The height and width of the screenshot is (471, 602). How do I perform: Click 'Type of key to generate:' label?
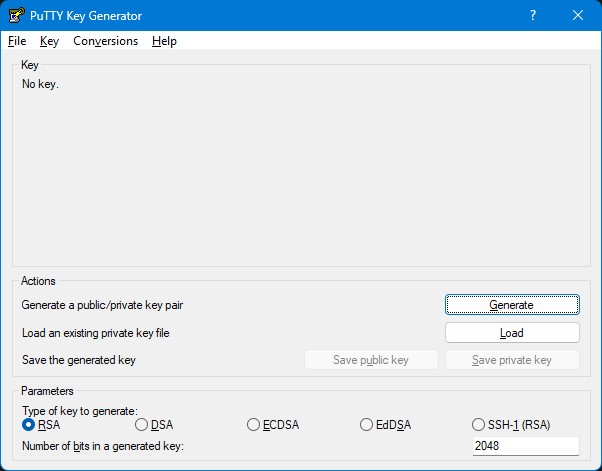tap(80, 411)
